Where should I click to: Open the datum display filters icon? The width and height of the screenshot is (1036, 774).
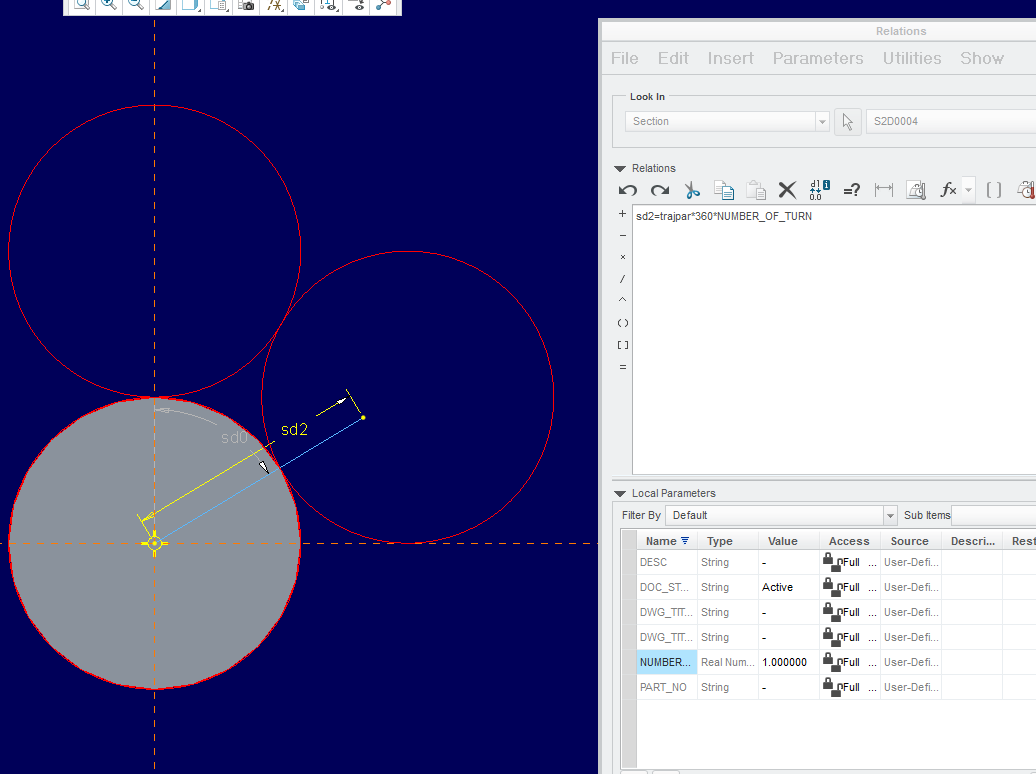pyautogui.click(x=274, y=5)
